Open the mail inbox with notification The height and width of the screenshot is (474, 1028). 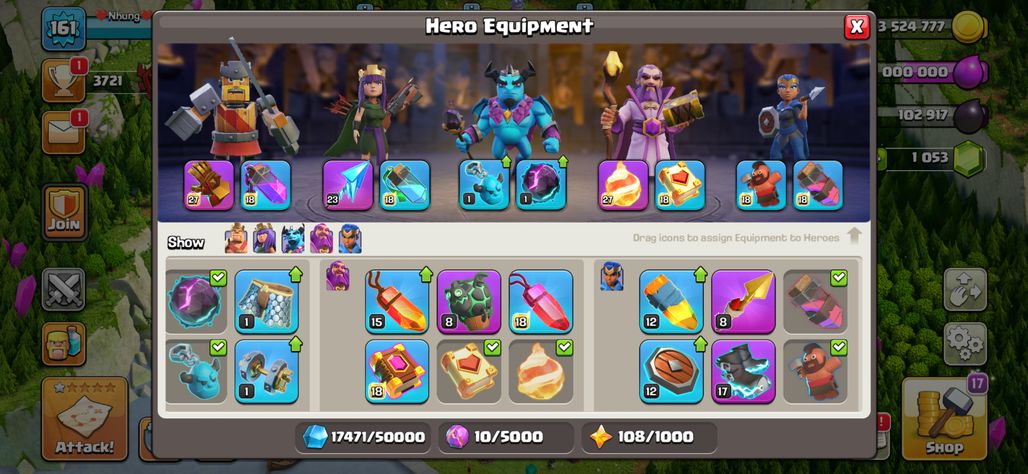tap(64, 133)
